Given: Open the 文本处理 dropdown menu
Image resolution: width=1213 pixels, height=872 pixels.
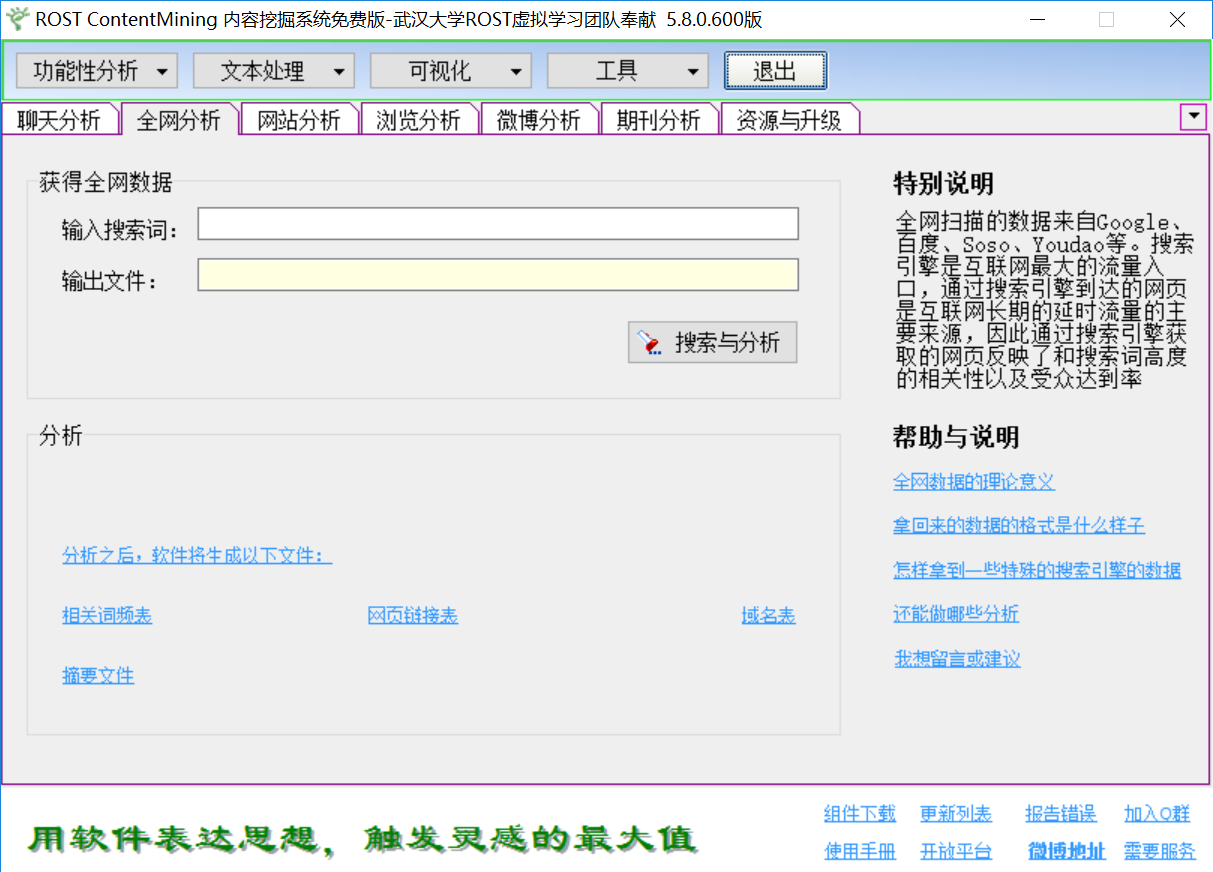Looking at the screenshot, I should pyautogui.click(x=274, y=71).
